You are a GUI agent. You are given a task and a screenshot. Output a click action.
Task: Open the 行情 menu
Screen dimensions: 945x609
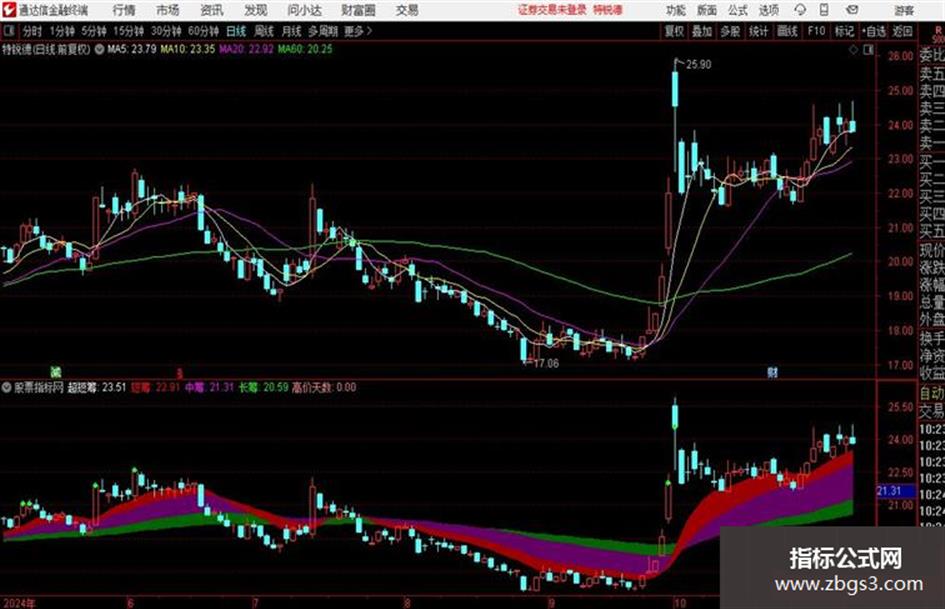[x=124, y=10]
